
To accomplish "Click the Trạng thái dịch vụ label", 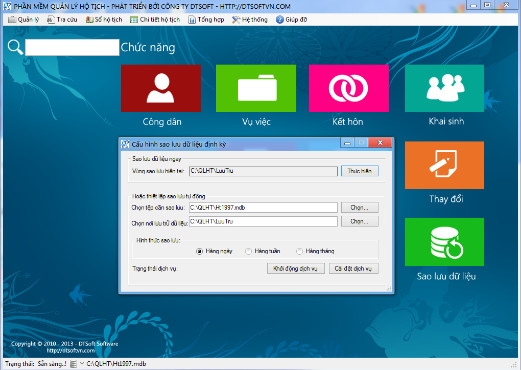I will point(154,269).
